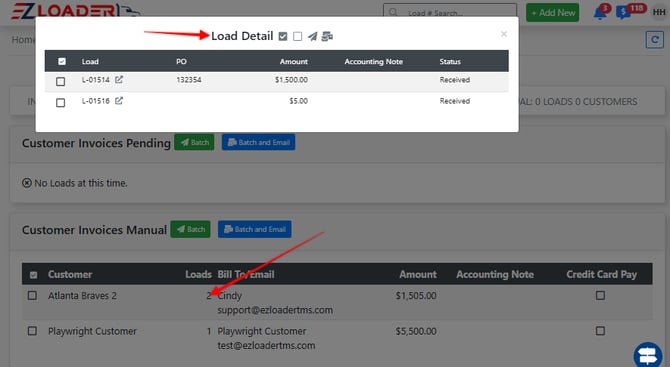Click the Customer column header

tap(70, 274)
